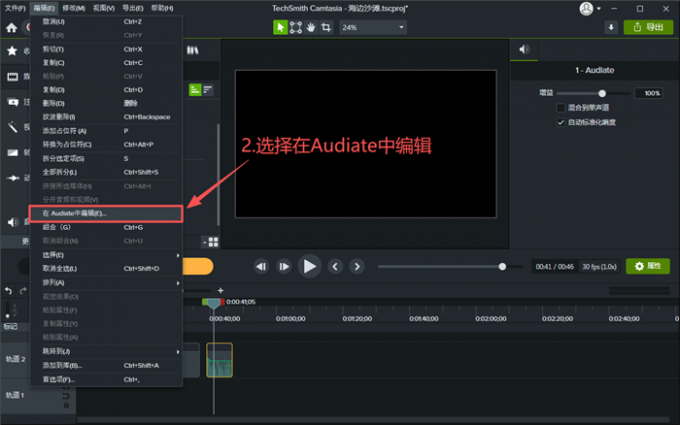Click the green 导出 export button

pos(648,27)
